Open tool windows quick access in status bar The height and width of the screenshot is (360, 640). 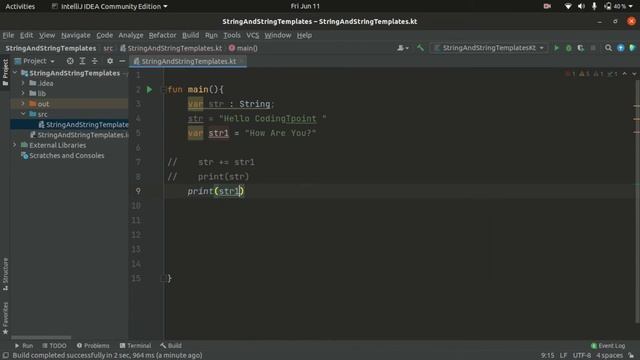tap(6, 356)
